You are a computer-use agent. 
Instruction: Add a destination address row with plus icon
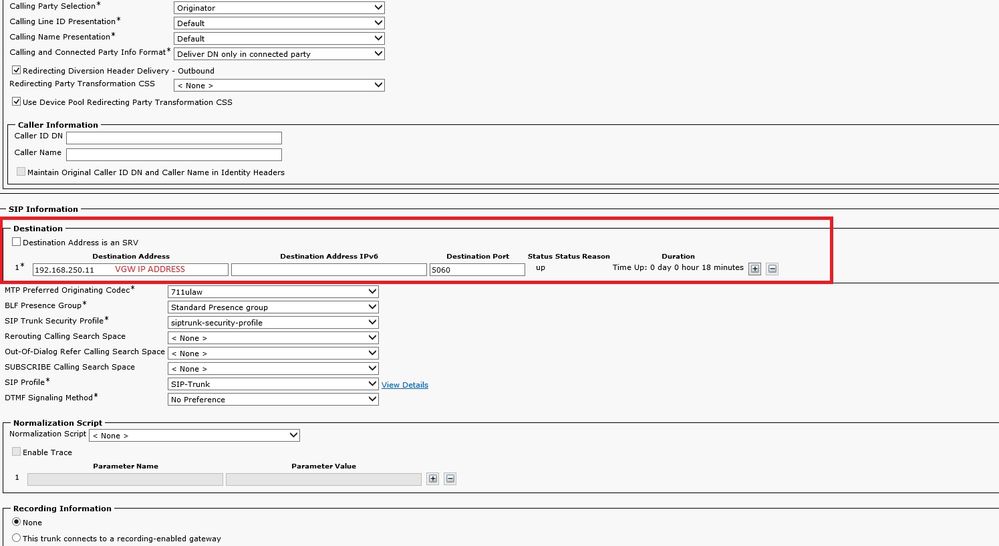coord(755,269)
